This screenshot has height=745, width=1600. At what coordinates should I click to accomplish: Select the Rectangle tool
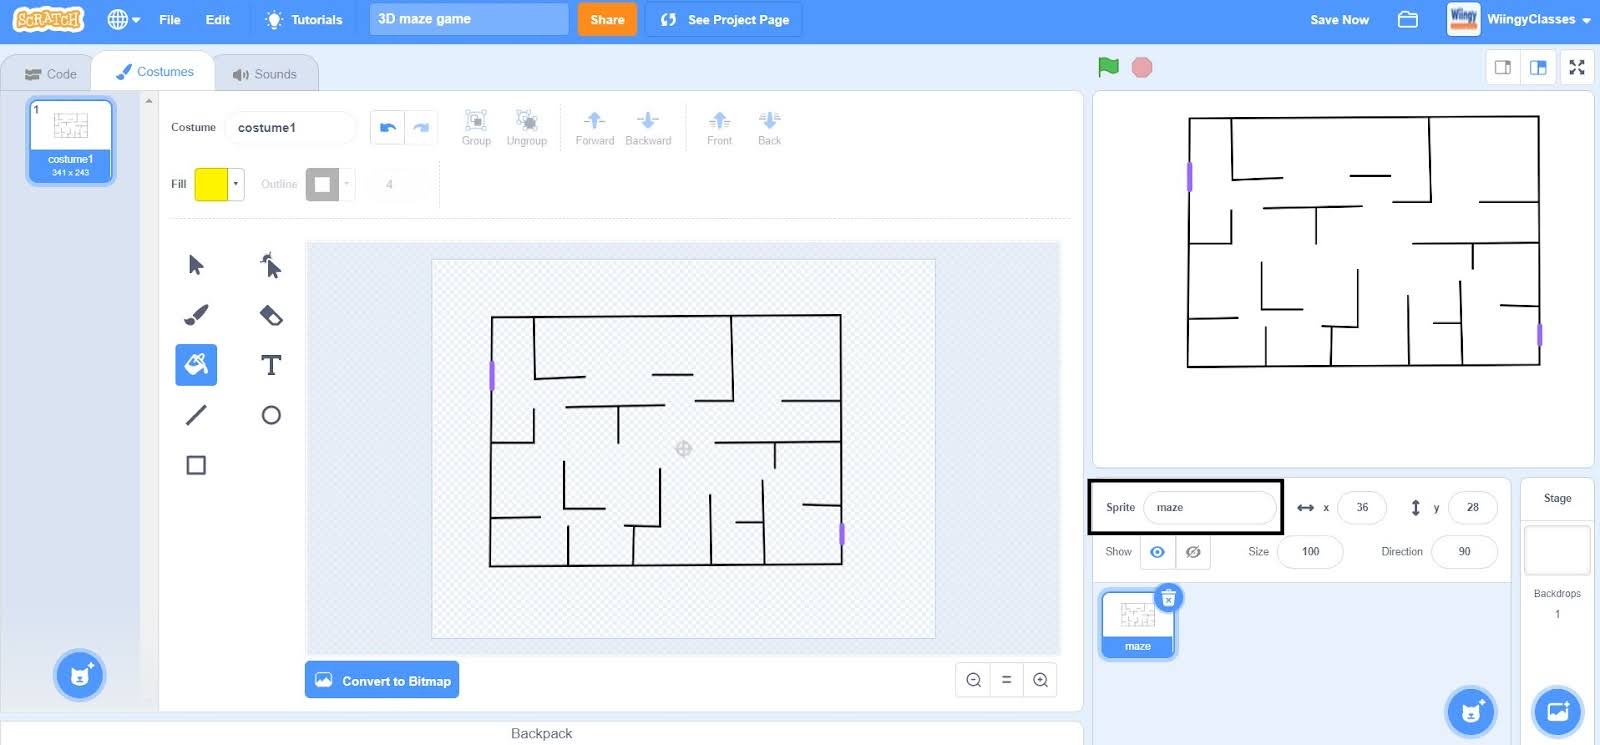tap(196, 465)
